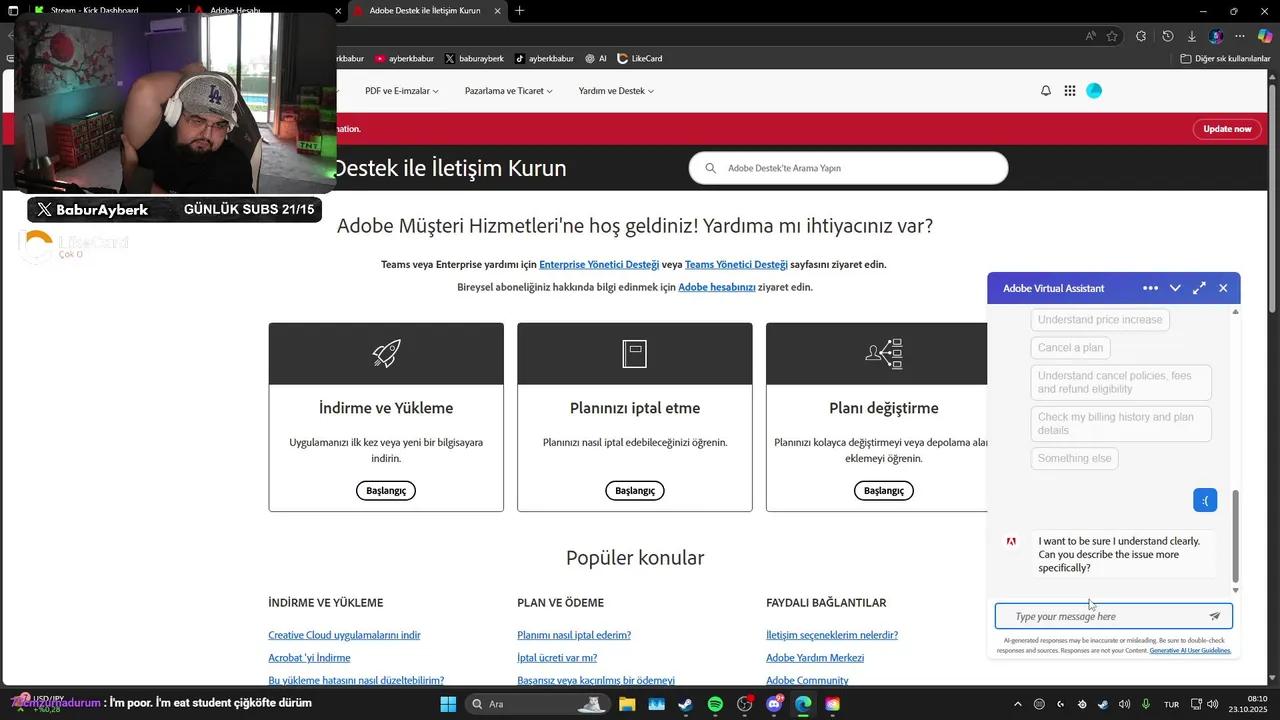Viewport: 1280px width, 720px height.
Task: Open Edge settings and more menu
Action: click(x=1240, y=36)
